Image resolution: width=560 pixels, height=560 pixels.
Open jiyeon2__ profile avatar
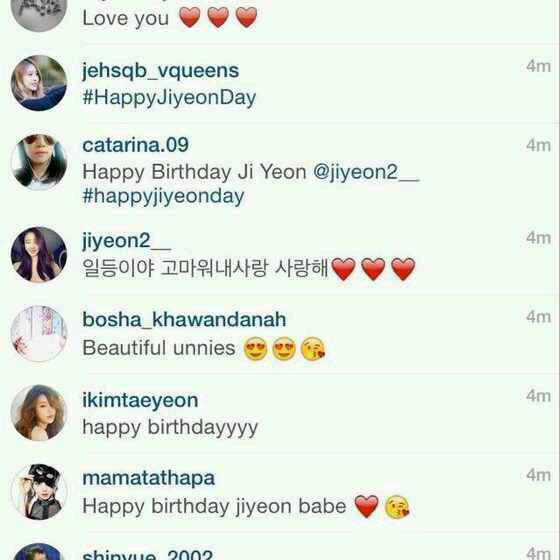[39, 255]
